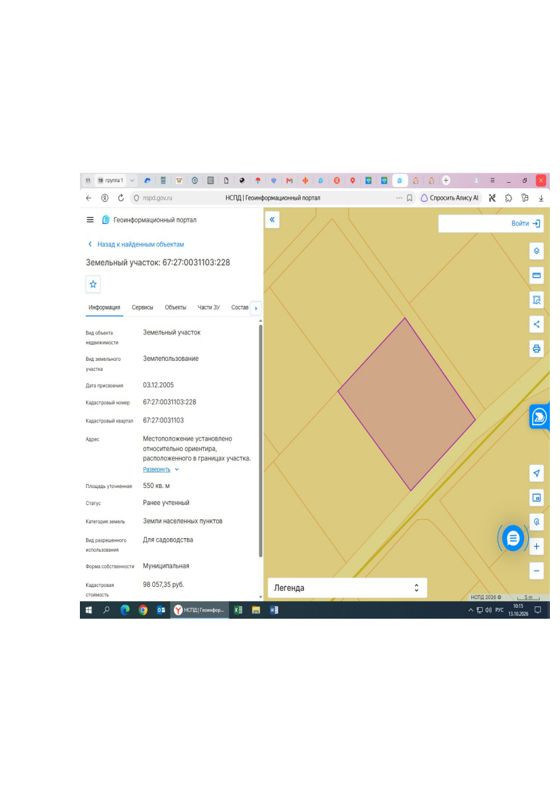The width and height of the screenshot is (560, 792).
Task: Click the date value 03.12.2005
Action: (158, 385)
